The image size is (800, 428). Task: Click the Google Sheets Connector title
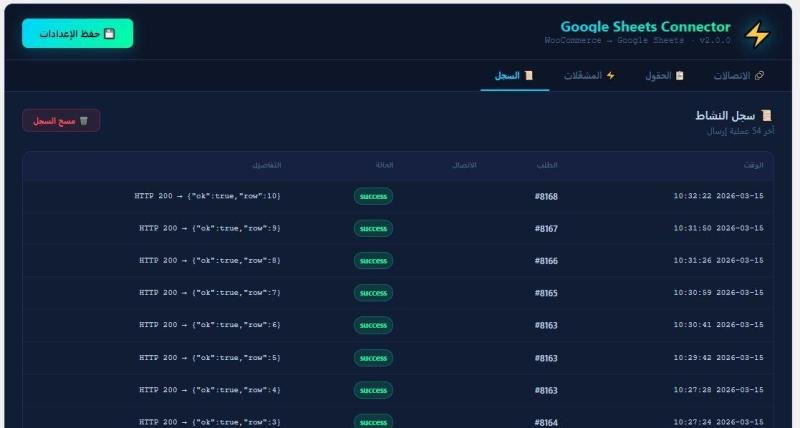click(645, 27)
